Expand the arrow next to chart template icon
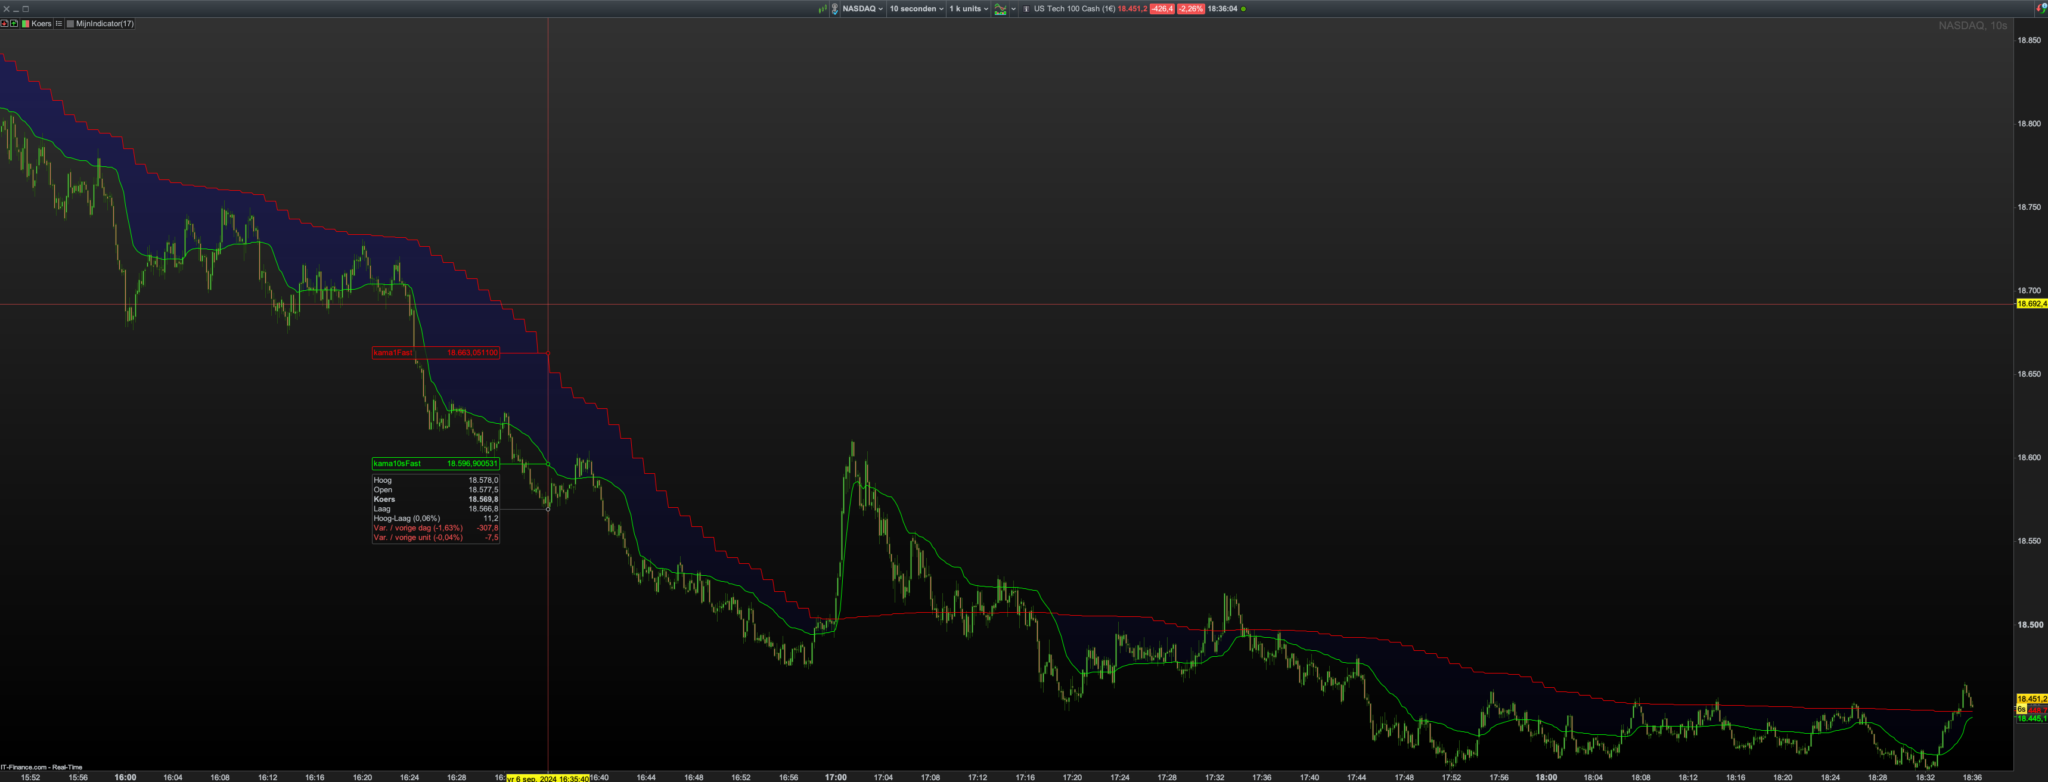Viewport: 2048px width, 782px height. coord(1013,9)
